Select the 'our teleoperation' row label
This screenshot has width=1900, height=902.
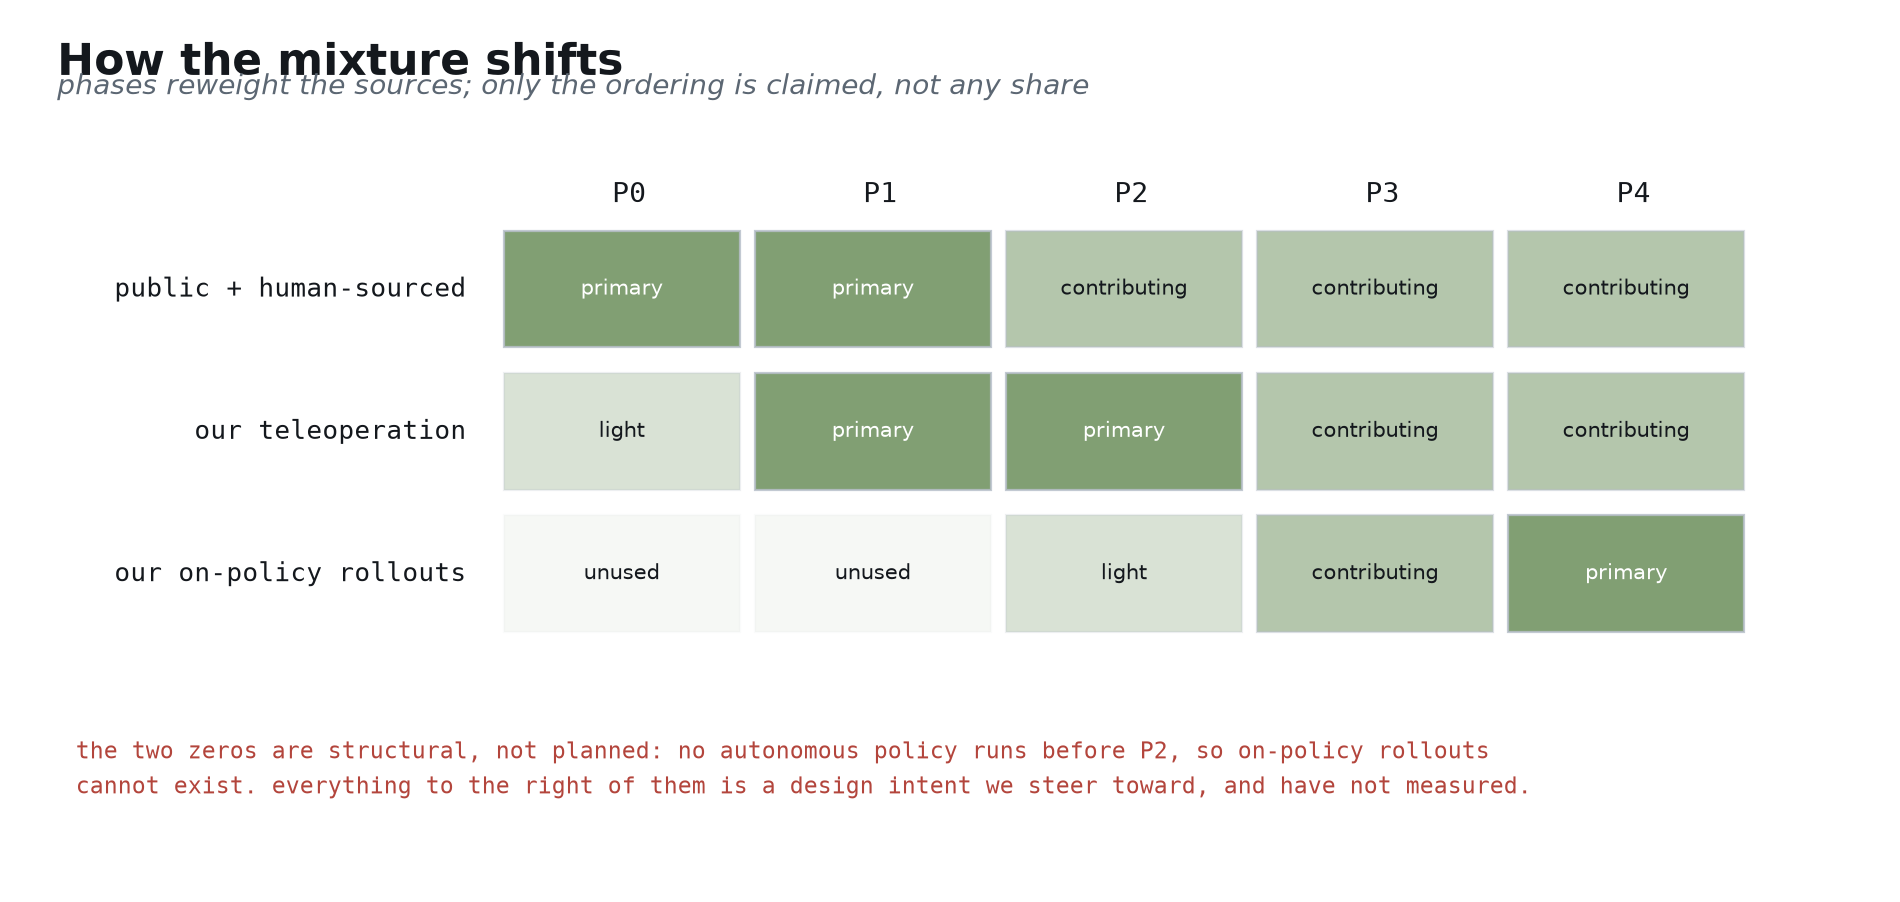330,431
